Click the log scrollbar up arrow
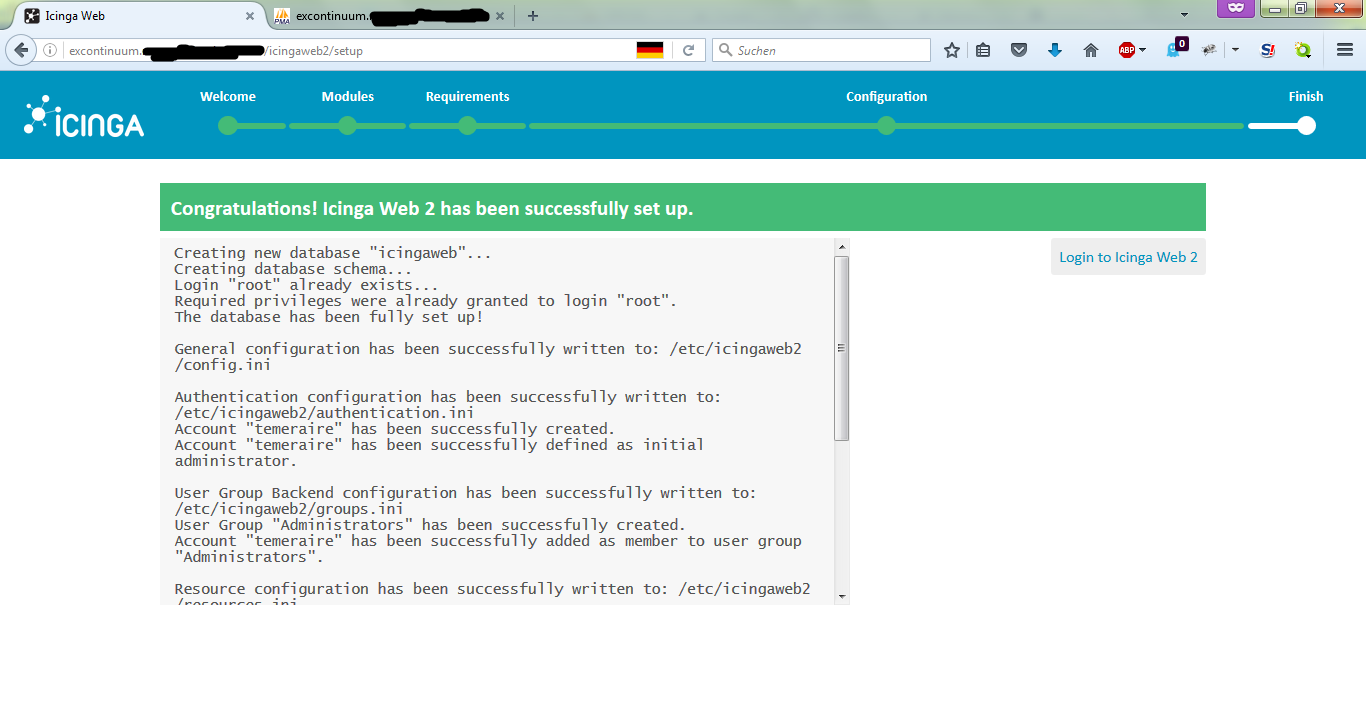 tap(841, 246)
